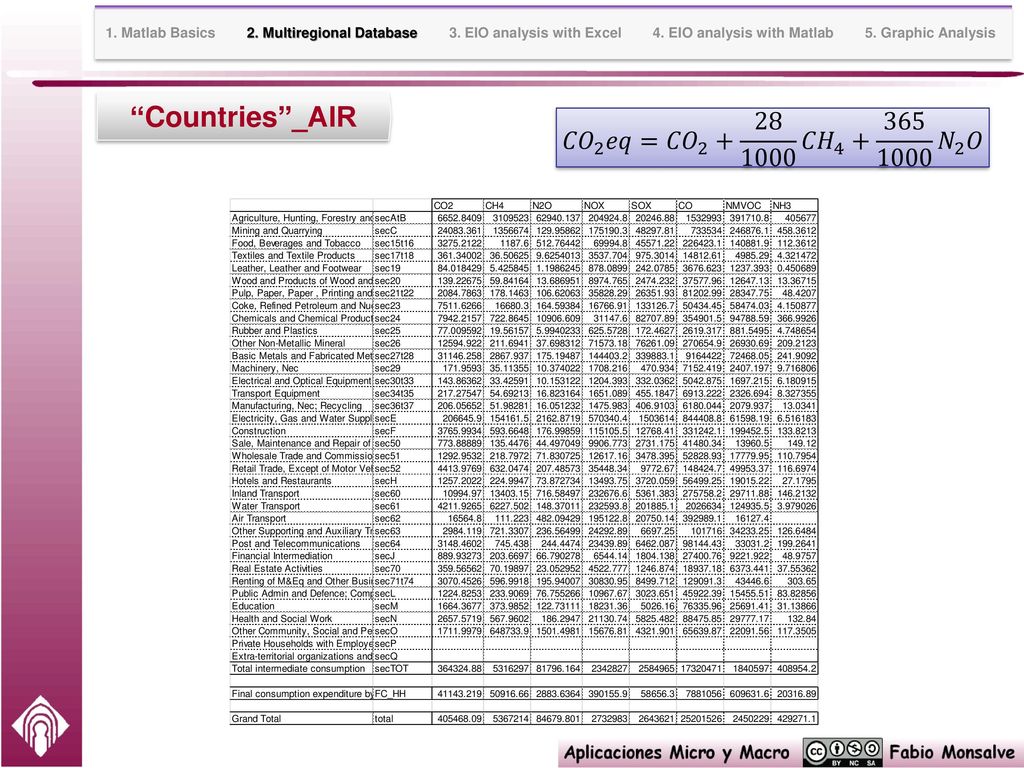
Task: Click 'Food, Beverages and Tobacco' row label
Action: (x=296, y=243)
